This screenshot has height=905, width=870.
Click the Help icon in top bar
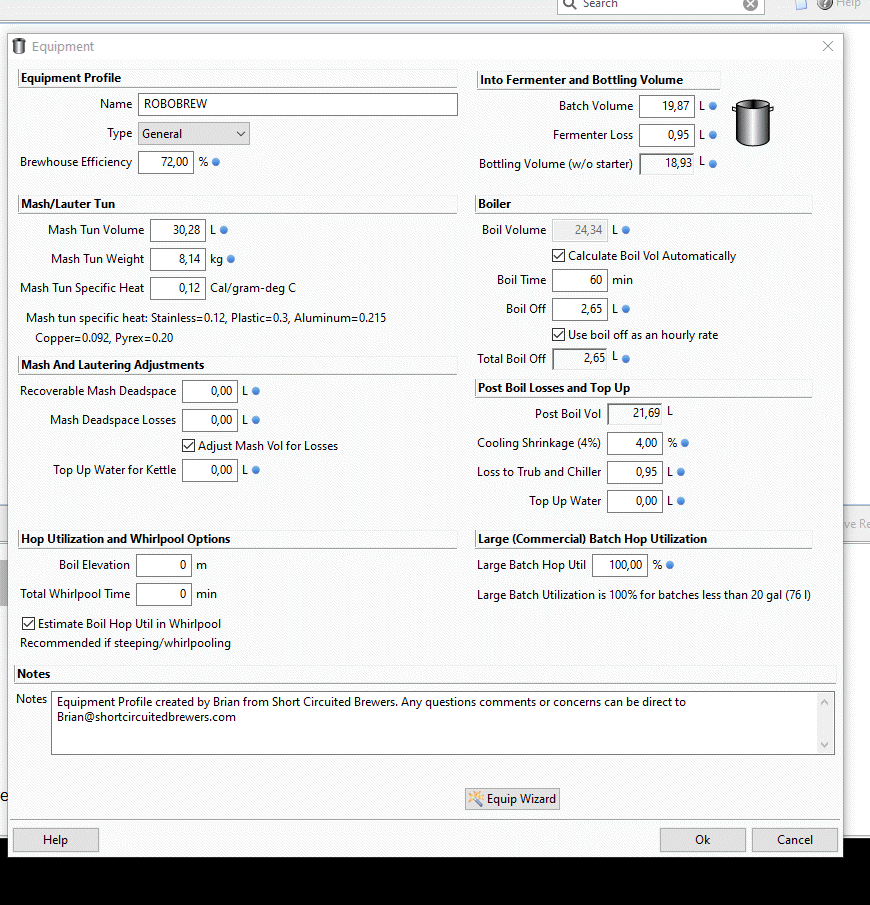(x=825, y=4)
